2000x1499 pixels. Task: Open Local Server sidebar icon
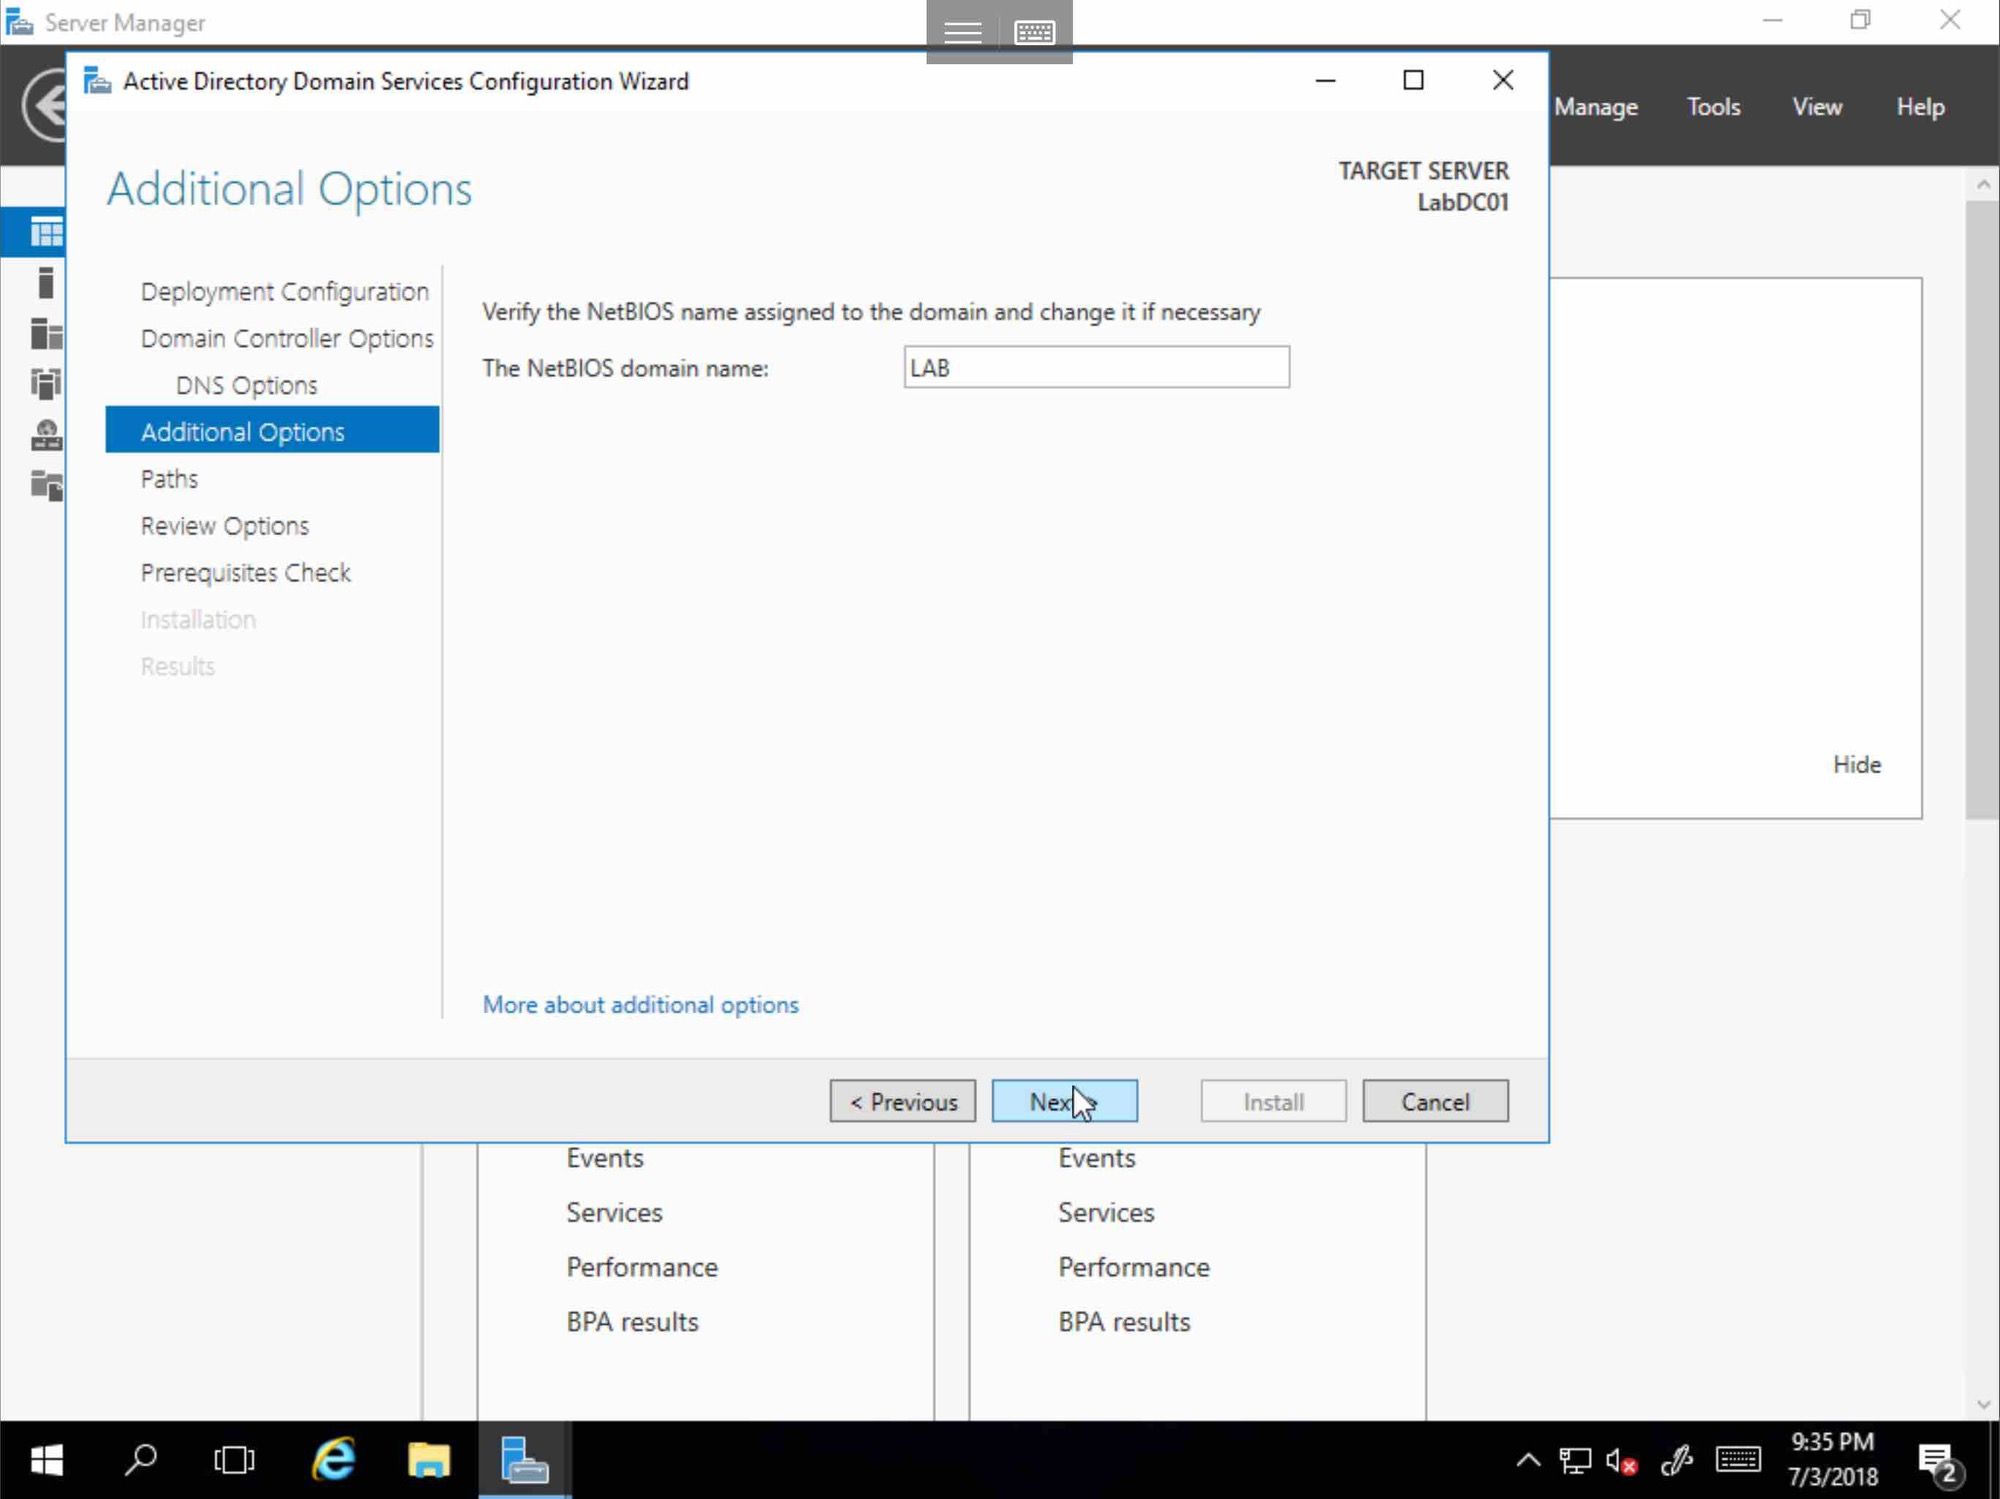(x=46, y=283)
